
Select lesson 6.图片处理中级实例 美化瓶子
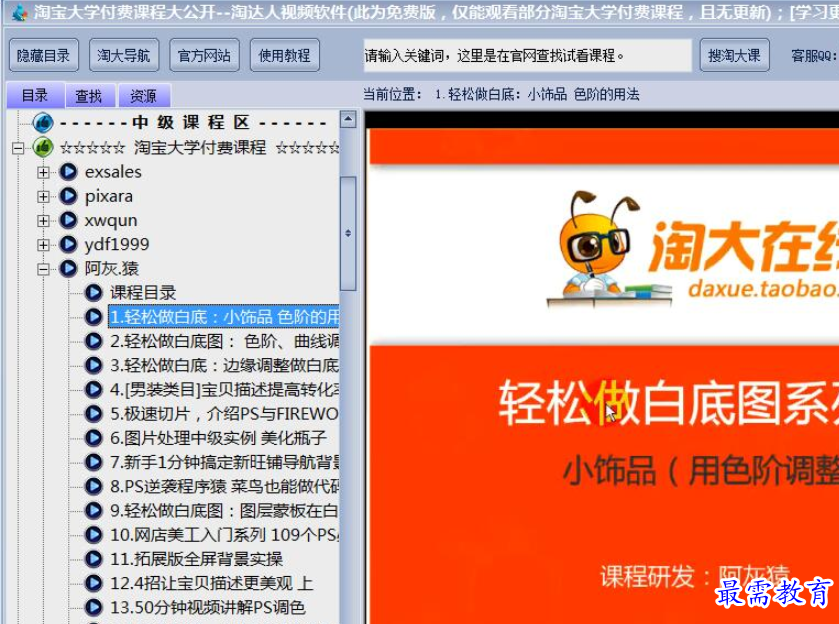click(218, 438)
